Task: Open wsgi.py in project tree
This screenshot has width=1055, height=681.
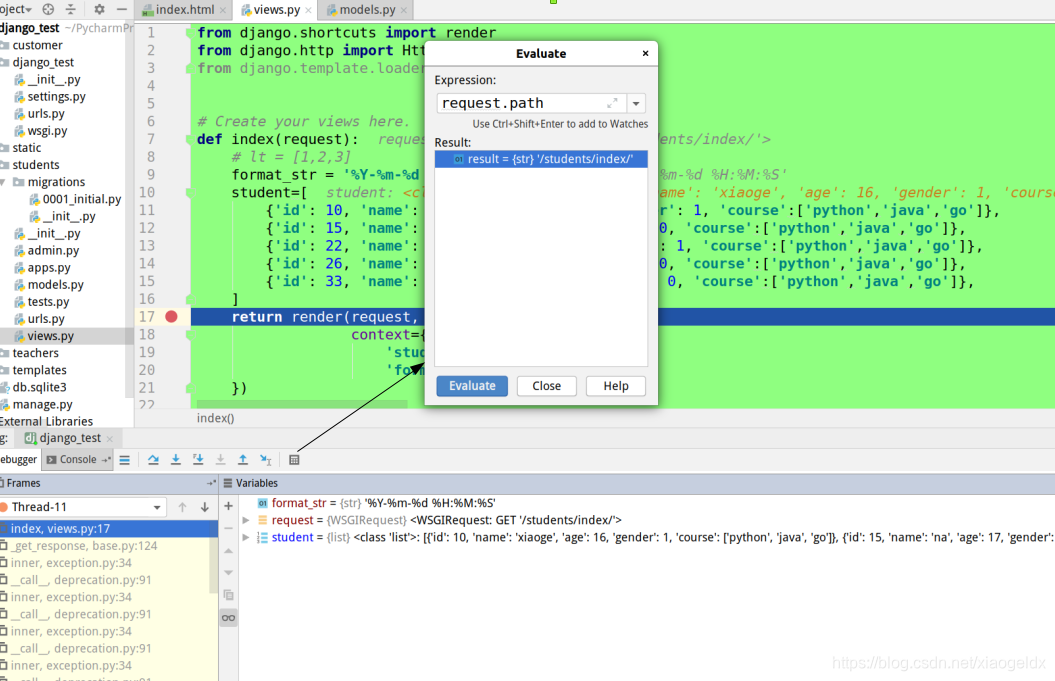Action: tap(47, 131)
